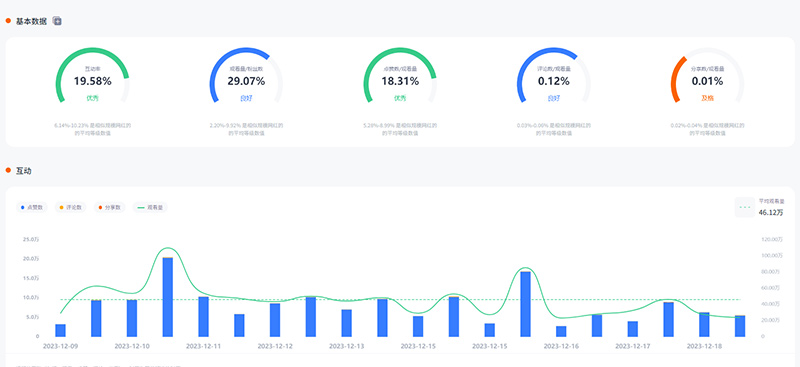Click the 10.0万 left axis label
This screenshot has height=367, width=800.
[x=31, y=297]
